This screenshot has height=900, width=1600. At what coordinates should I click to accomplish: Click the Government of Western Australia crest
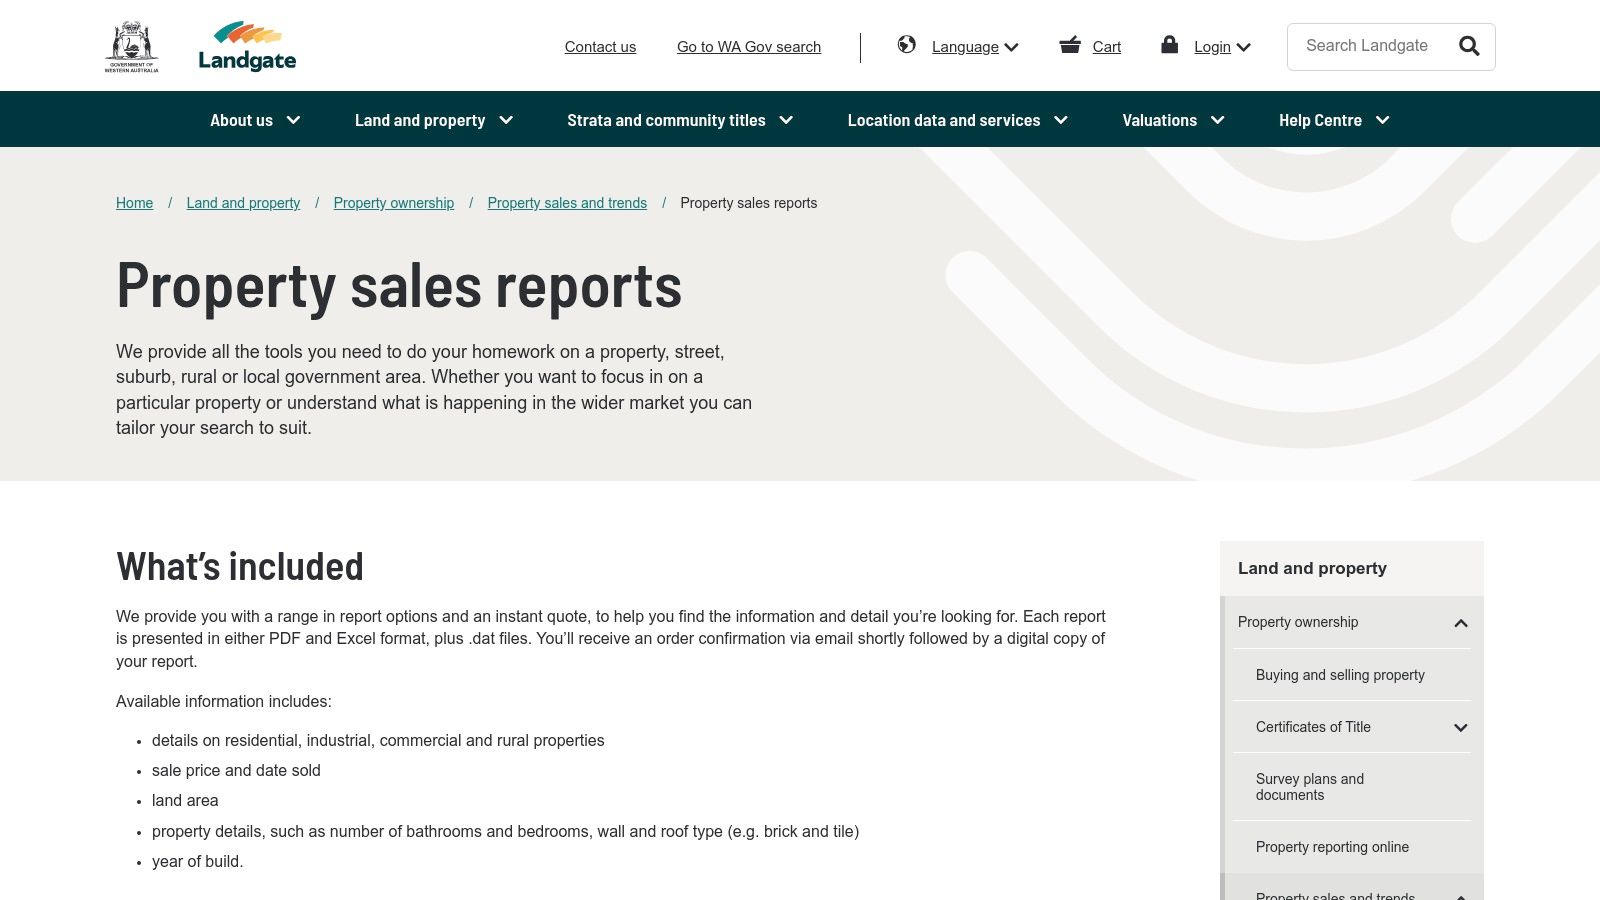point(134,44)
